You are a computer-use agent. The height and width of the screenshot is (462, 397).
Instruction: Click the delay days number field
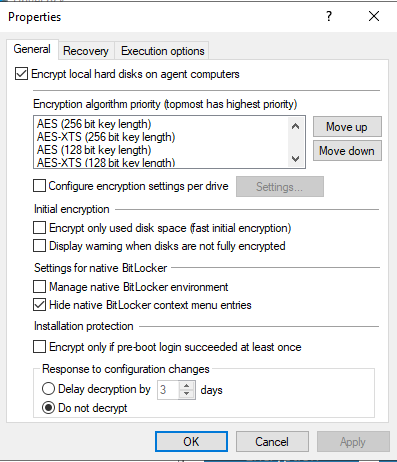pyautogui.click(x=168, y=390)
